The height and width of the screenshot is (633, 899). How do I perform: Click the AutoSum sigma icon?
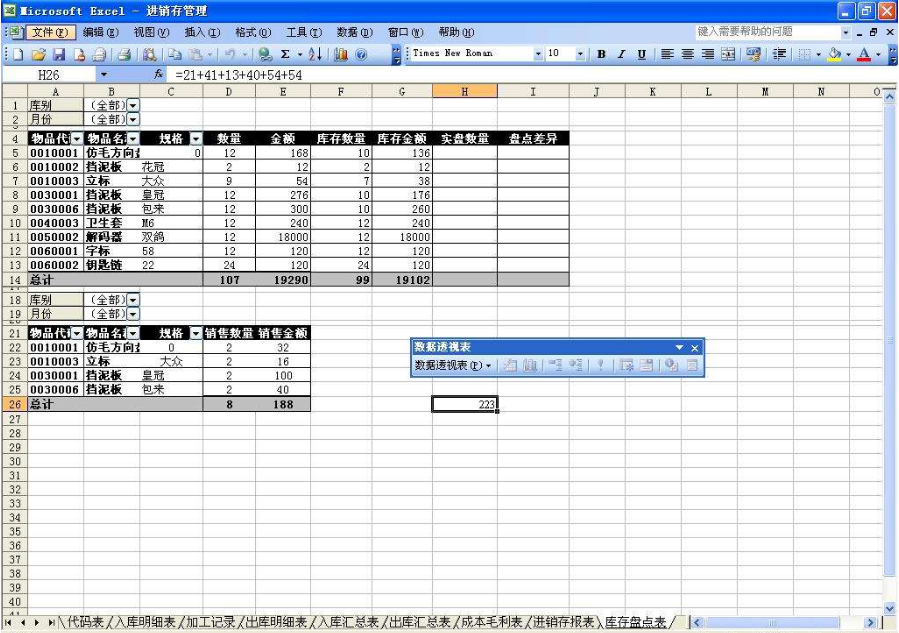click(285, 54)
